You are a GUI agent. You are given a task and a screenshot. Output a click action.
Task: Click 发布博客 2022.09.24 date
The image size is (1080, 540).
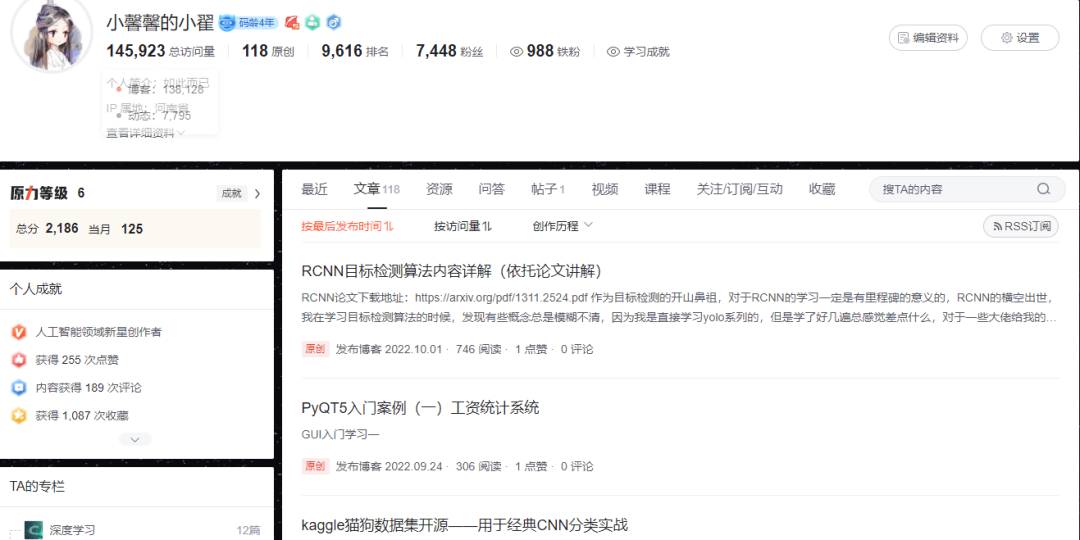coord(389,466)
